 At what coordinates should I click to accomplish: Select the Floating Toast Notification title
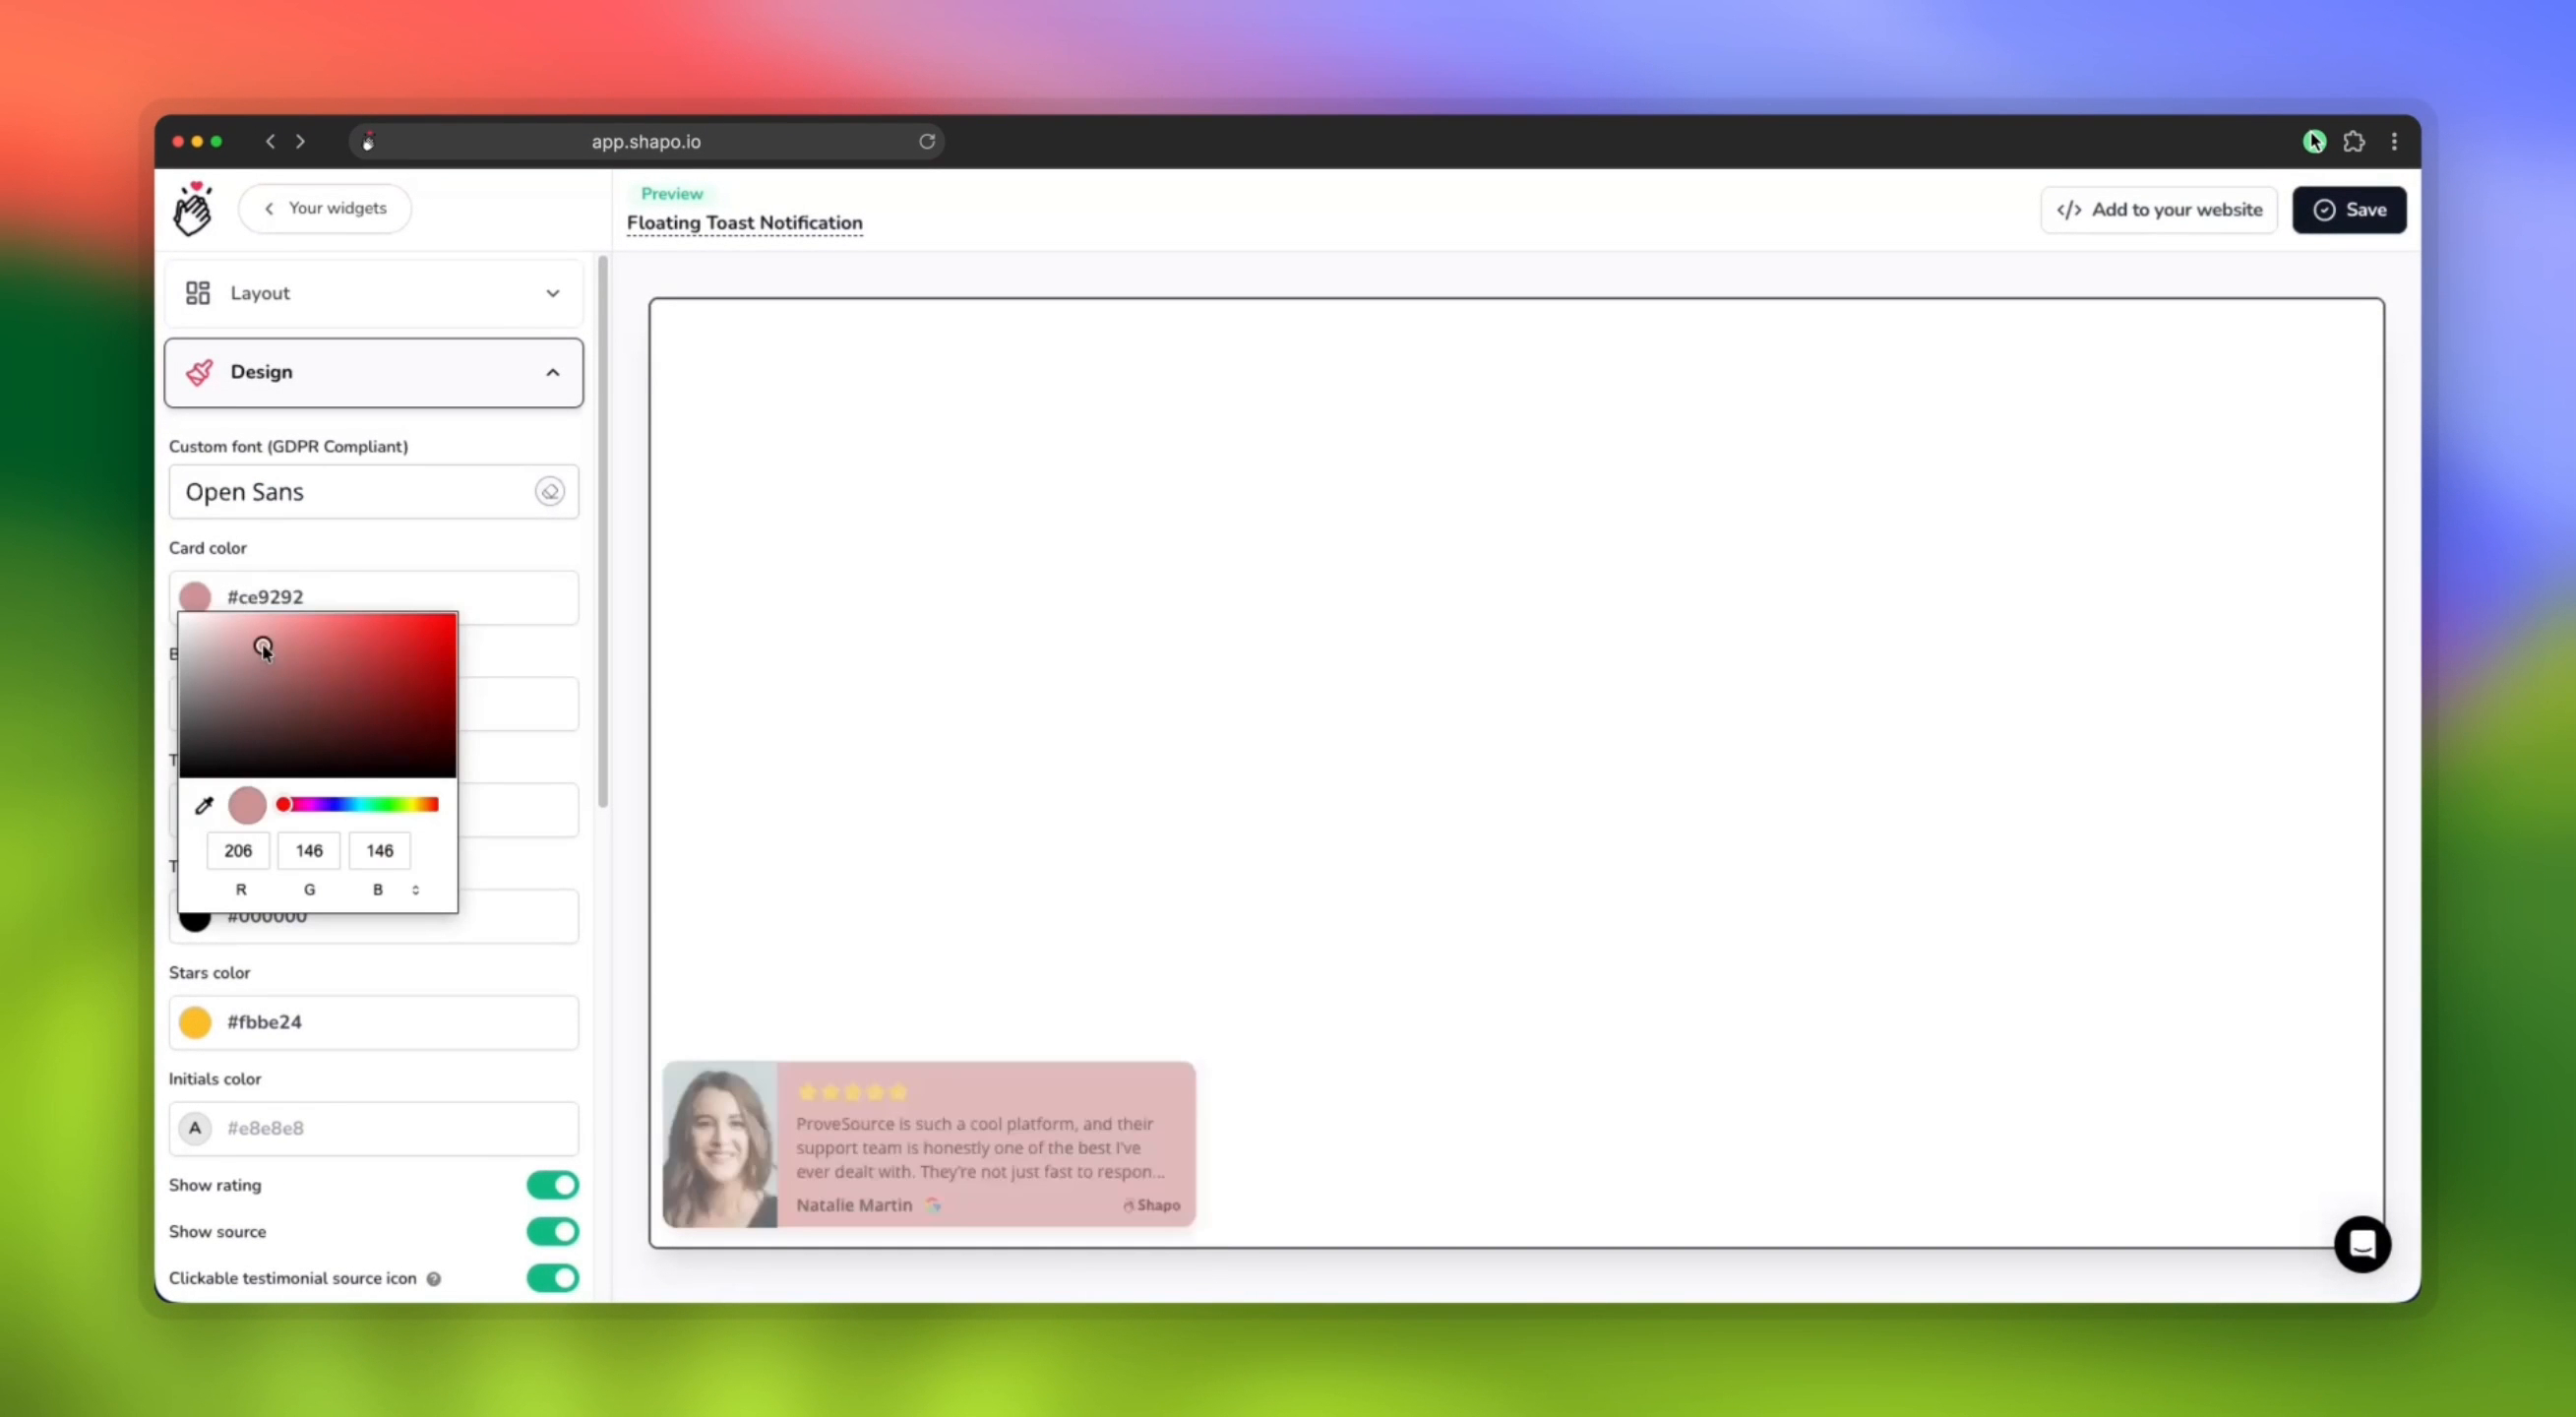744,223
